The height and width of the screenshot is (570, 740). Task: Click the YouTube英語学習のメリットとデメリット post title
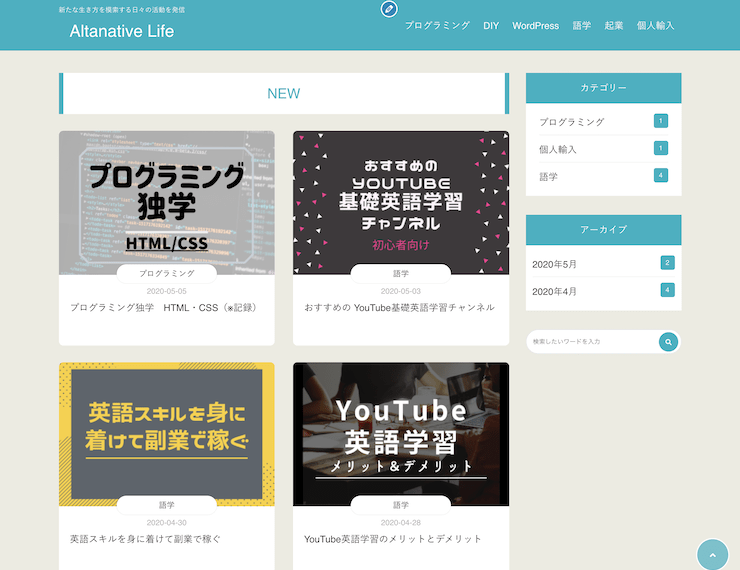393,539
